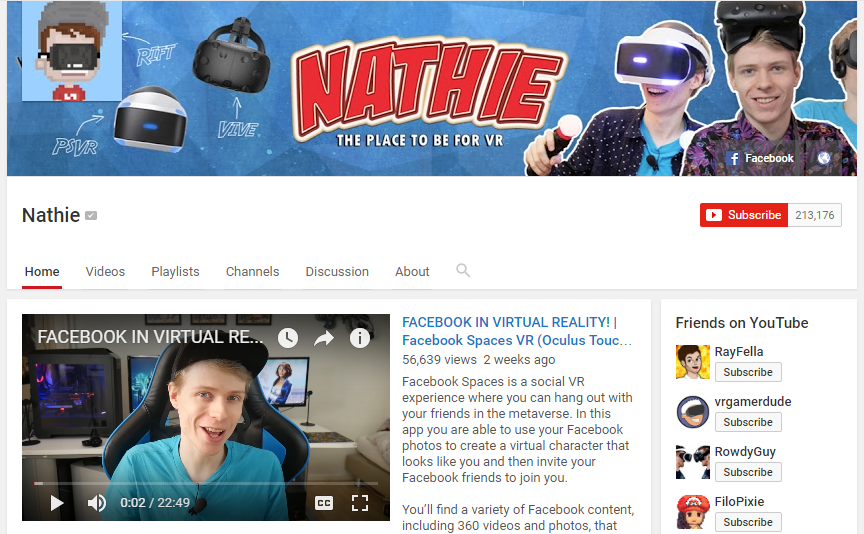The height and width of the screenshot is (534, 864).
Task: Click the Share arrow icon on the video
Action: pos(324,338)
